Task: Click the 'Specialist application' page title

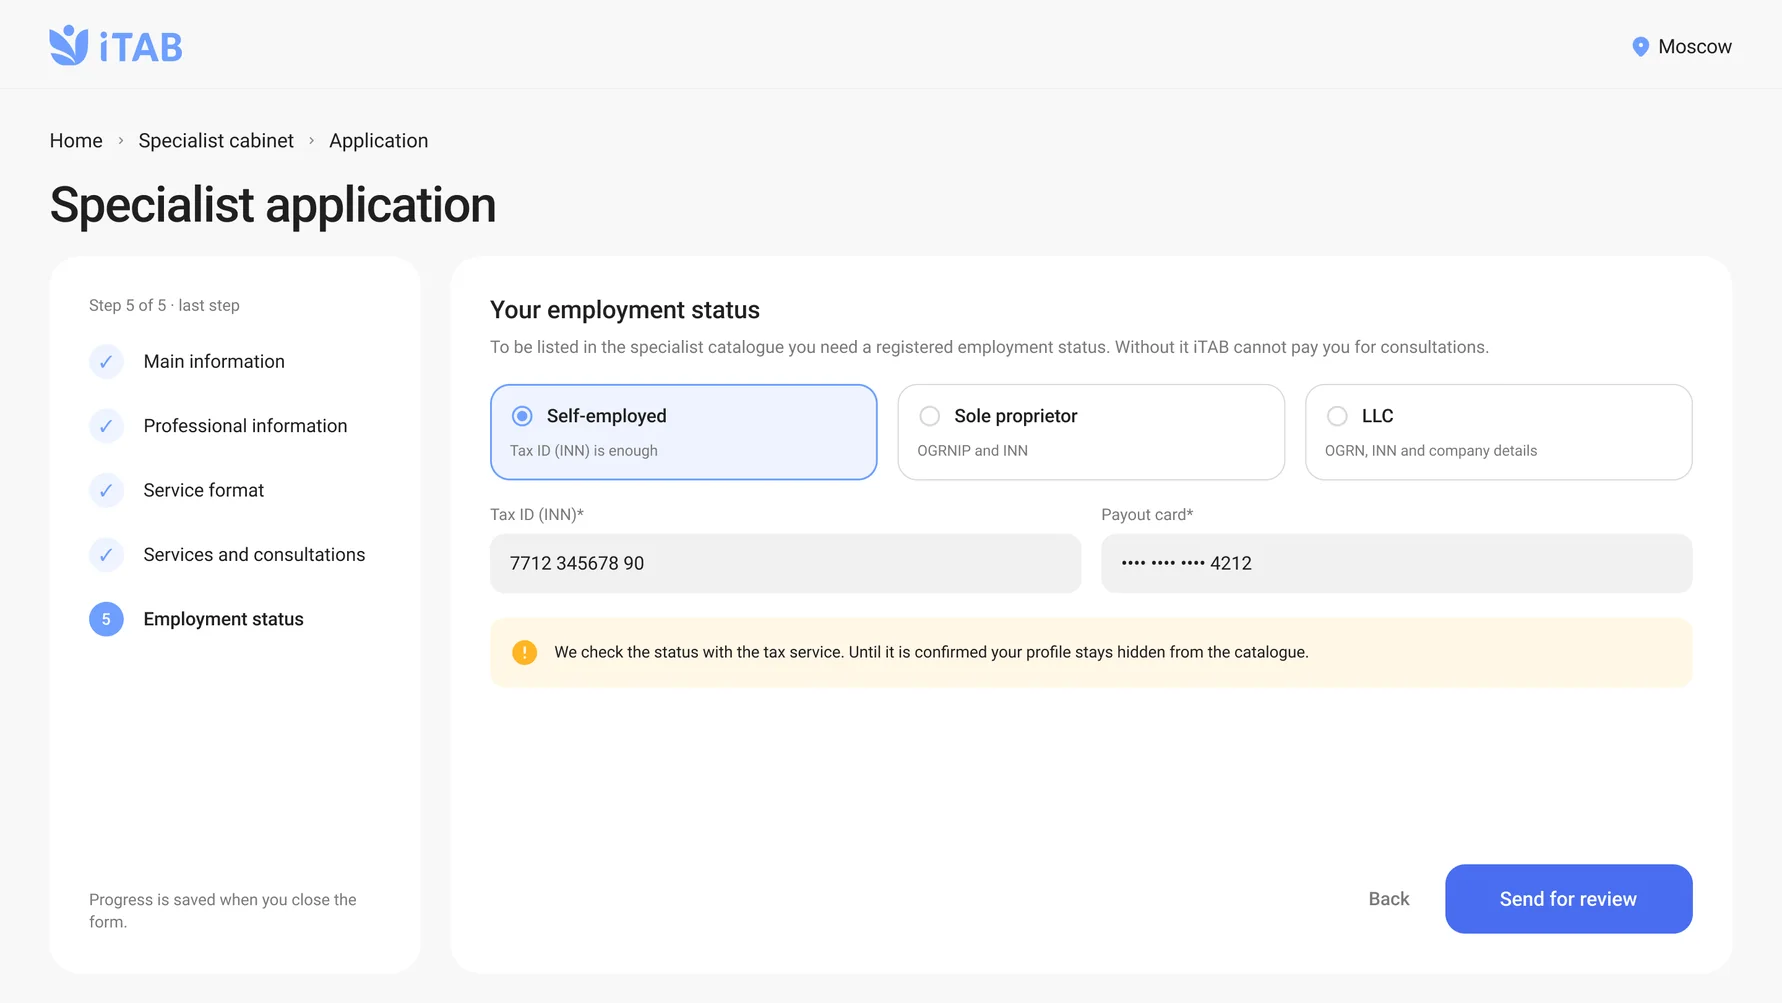Action: pyautogui.click(x=273, y=205)
